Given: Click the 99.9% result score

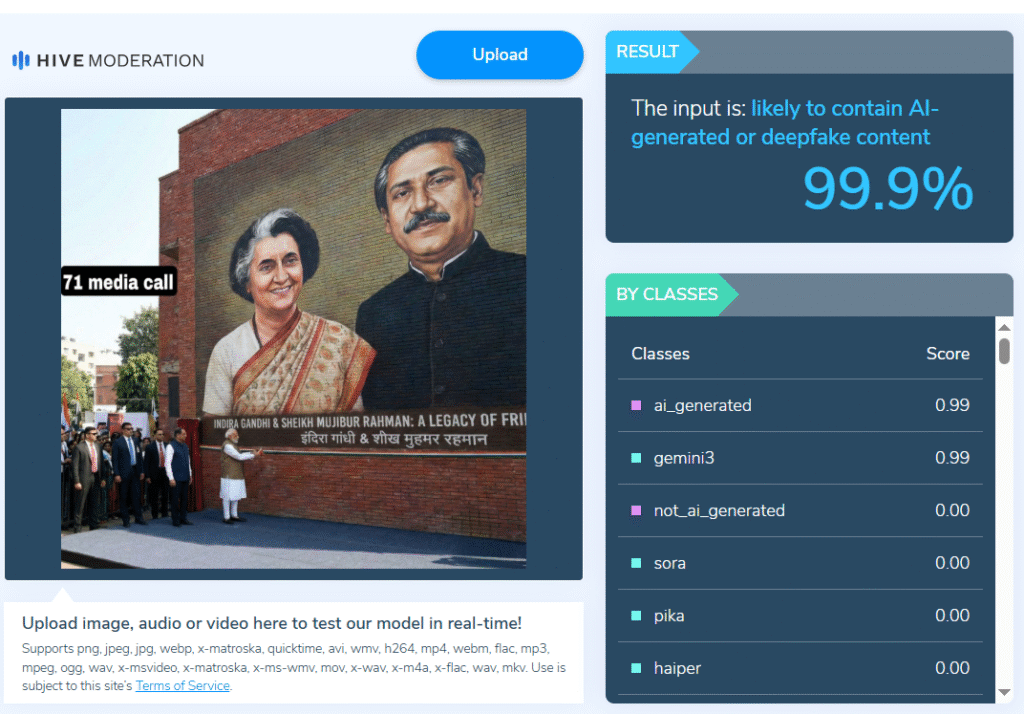Looking at the screenshot, I should pos(887,188).
